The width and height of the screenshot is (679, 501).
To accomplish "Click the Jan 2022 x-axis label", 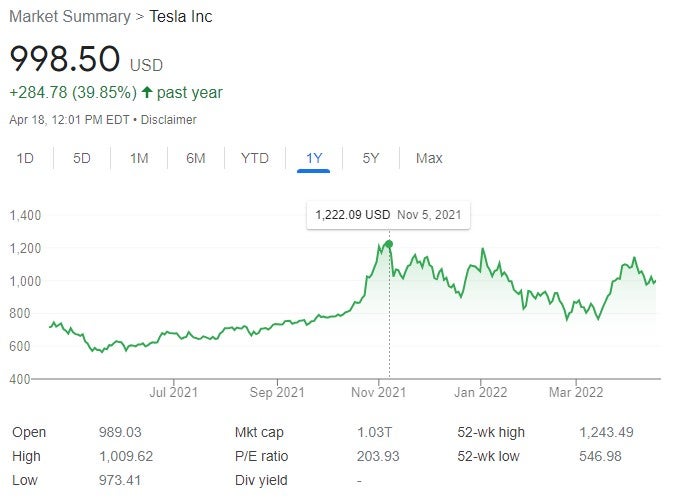I will click(480, 391).
